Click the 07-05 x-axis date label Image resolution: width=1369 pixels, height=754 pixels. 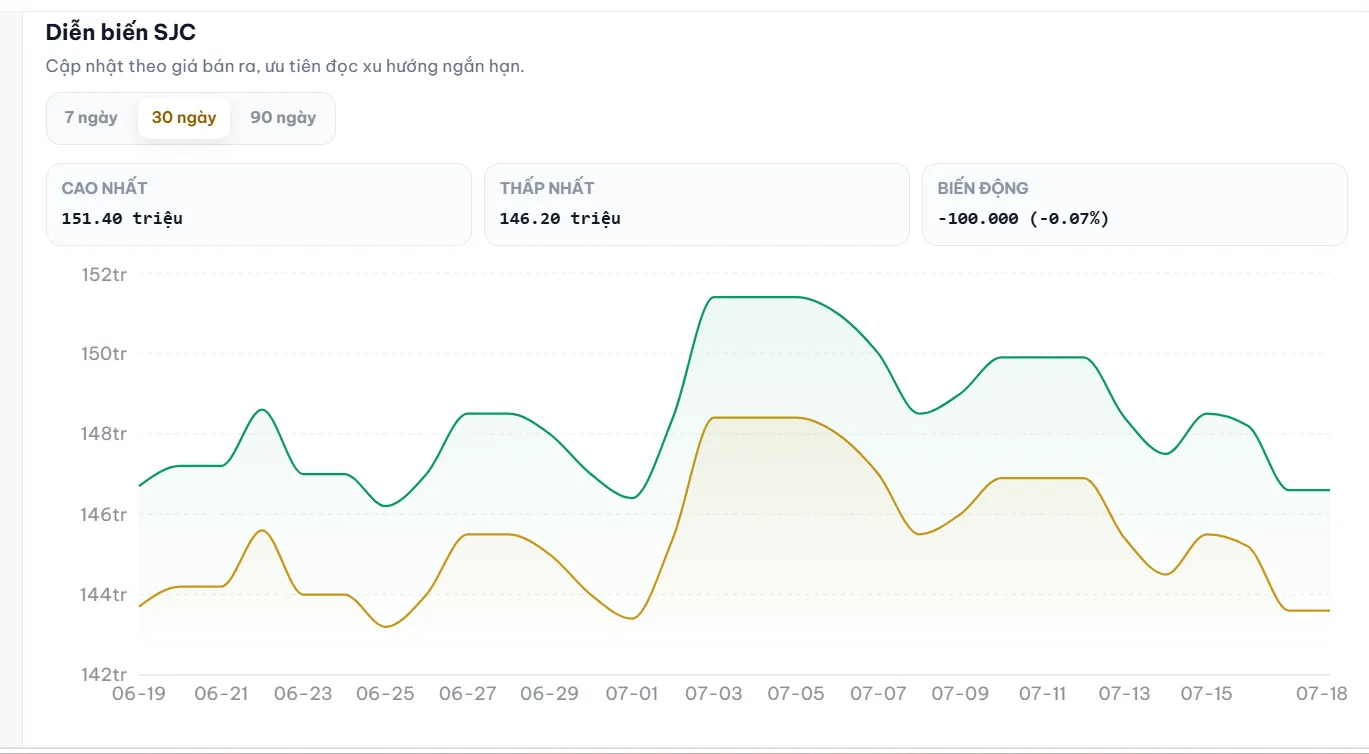796,693
